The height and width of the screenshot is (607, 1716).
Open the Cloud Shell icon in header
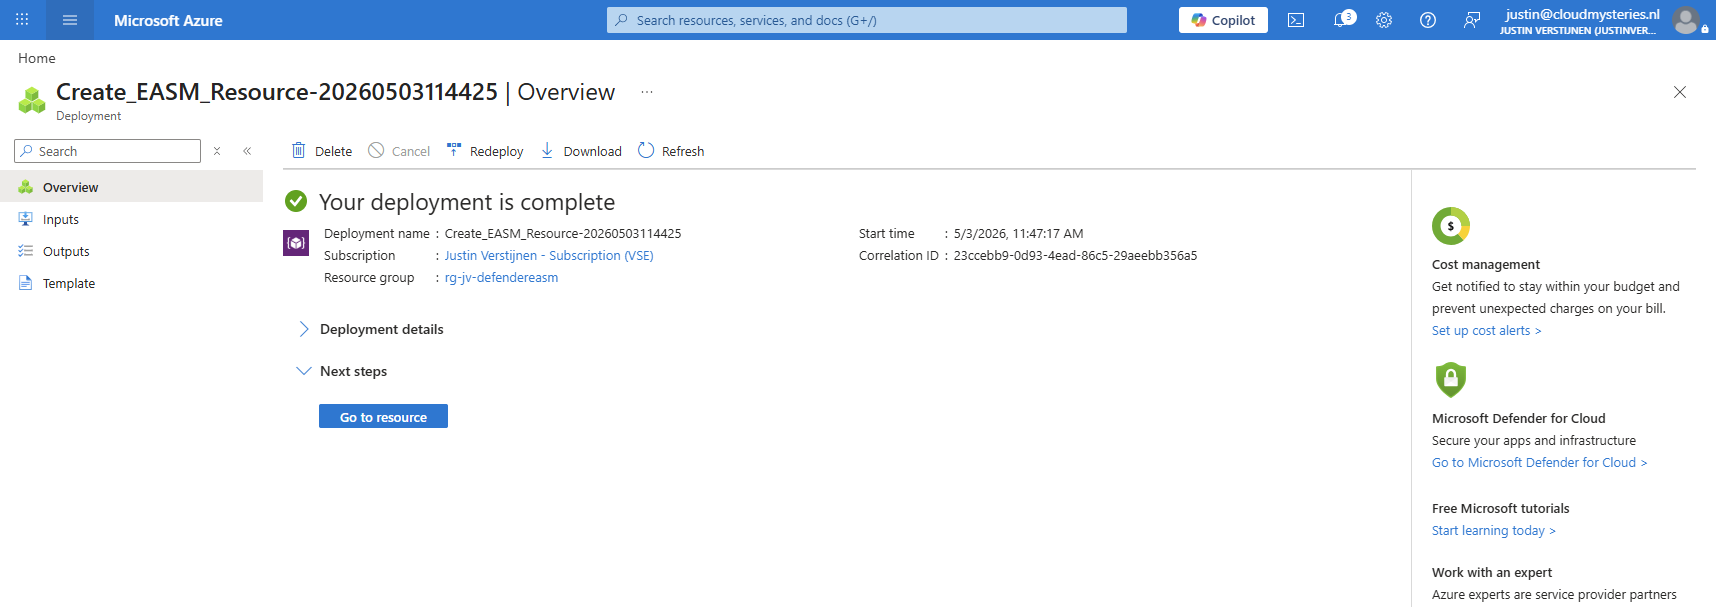pos(1296,20)
